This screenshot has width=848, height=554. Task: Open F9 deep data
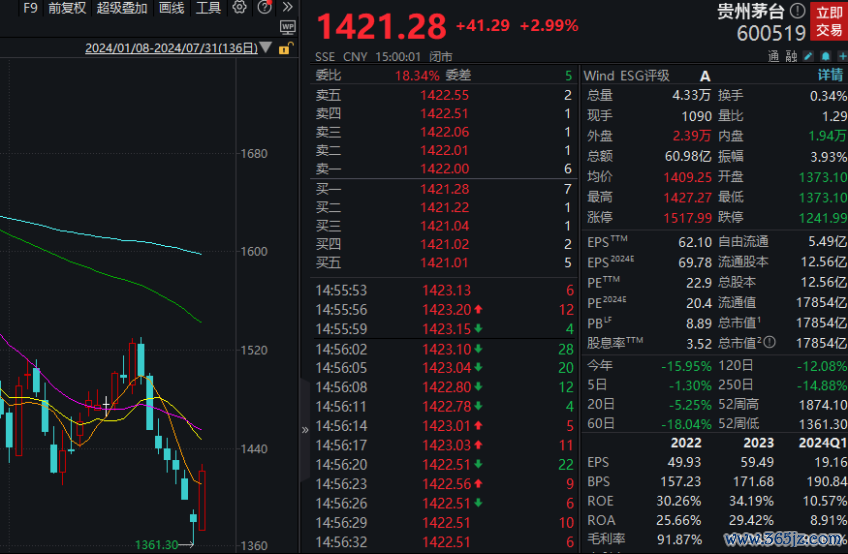click(x=31, y=8)
